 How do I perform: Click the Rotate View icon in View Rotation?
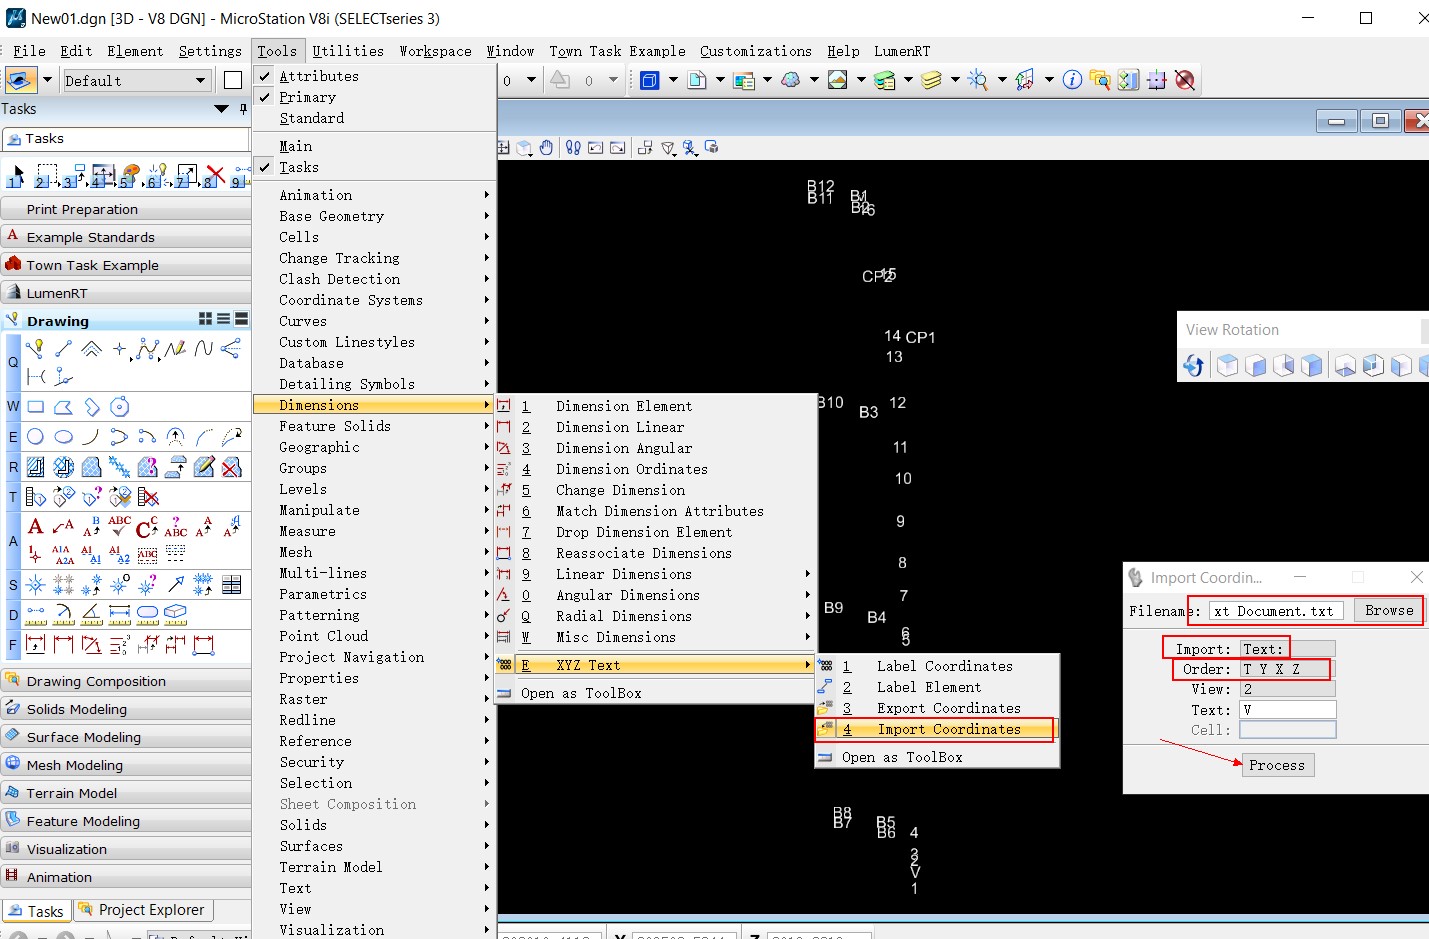point(1193,365)
